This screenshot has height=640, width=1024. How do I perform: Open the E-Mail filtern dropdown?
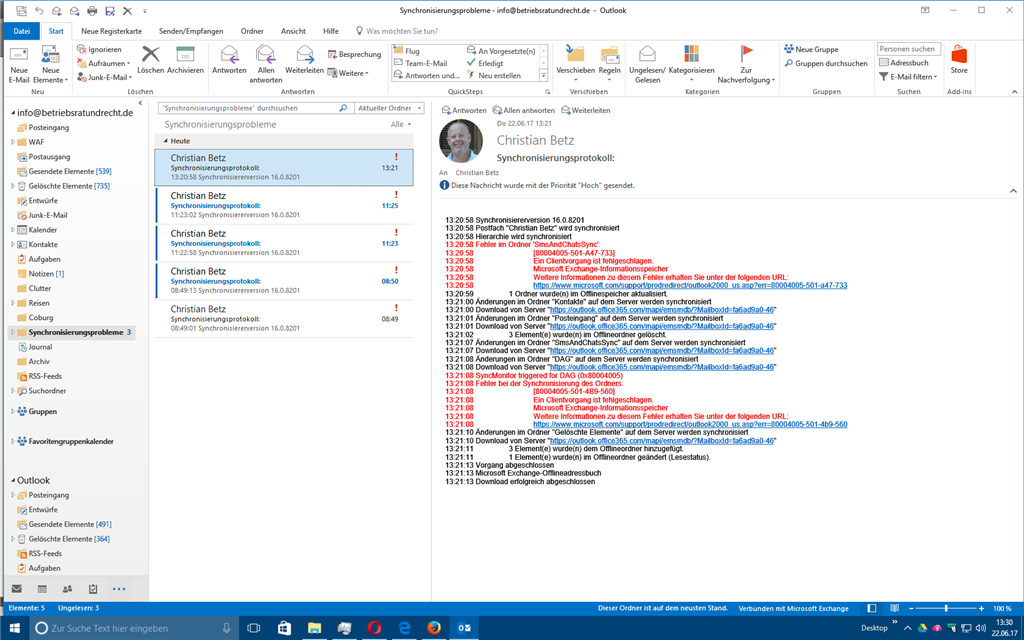click(x=908, y=76)
